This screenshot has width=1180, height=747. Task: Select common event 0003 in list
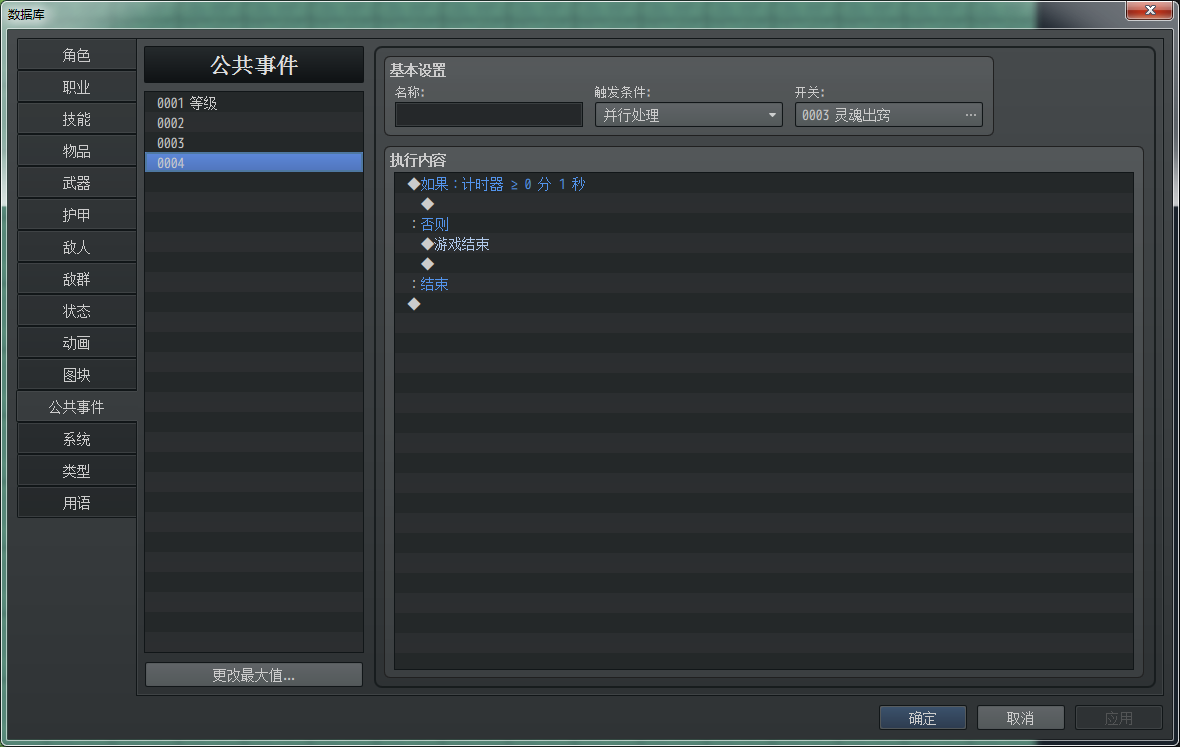pos(254,143)
